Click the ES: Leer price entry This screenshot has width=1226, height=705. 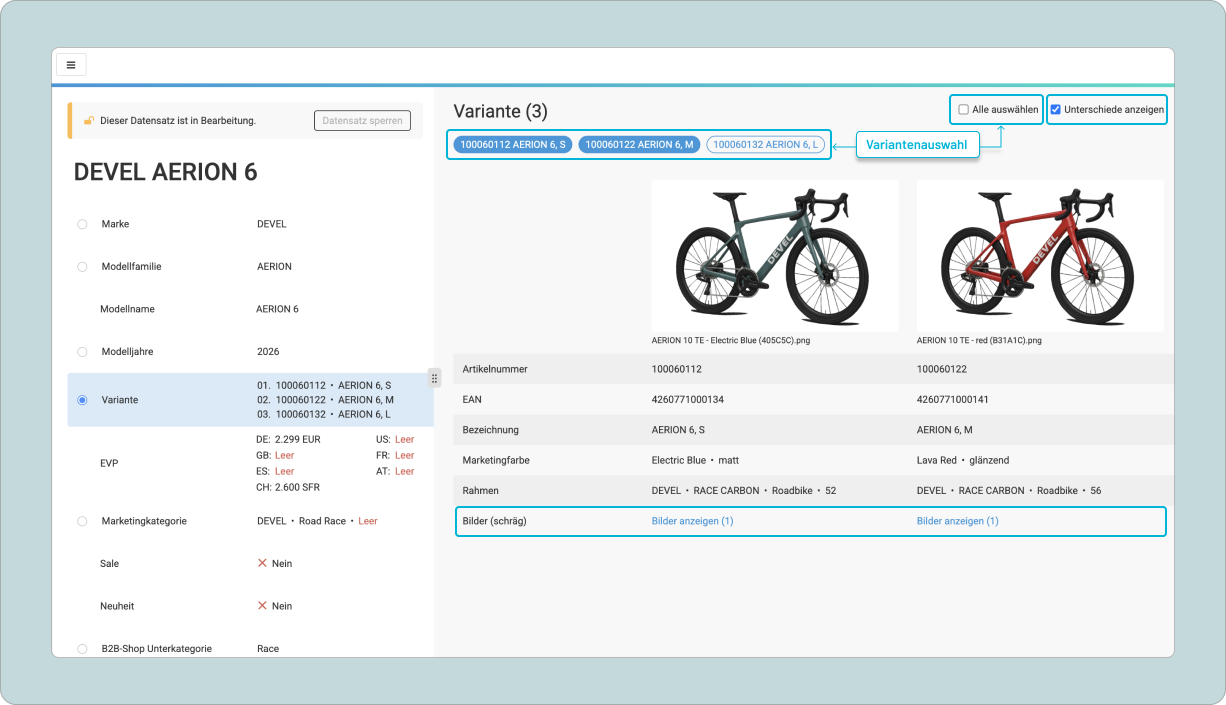[x=275, y=471]
